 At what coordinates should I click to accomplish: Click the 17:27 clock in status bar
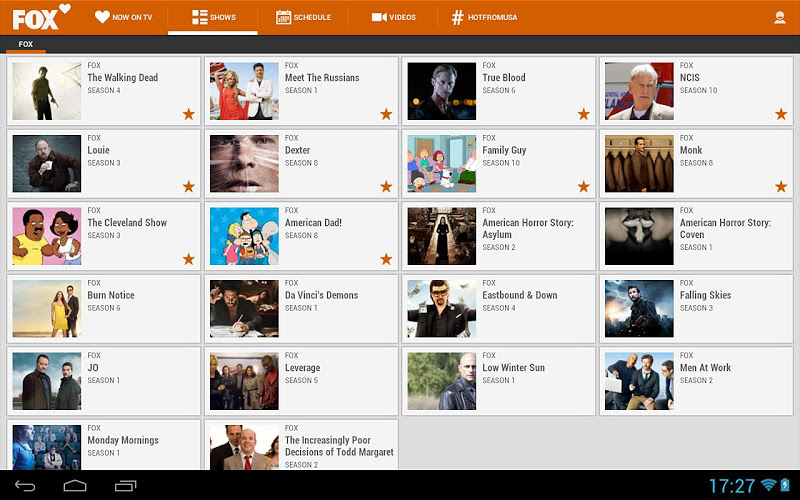tap(732, 485)
